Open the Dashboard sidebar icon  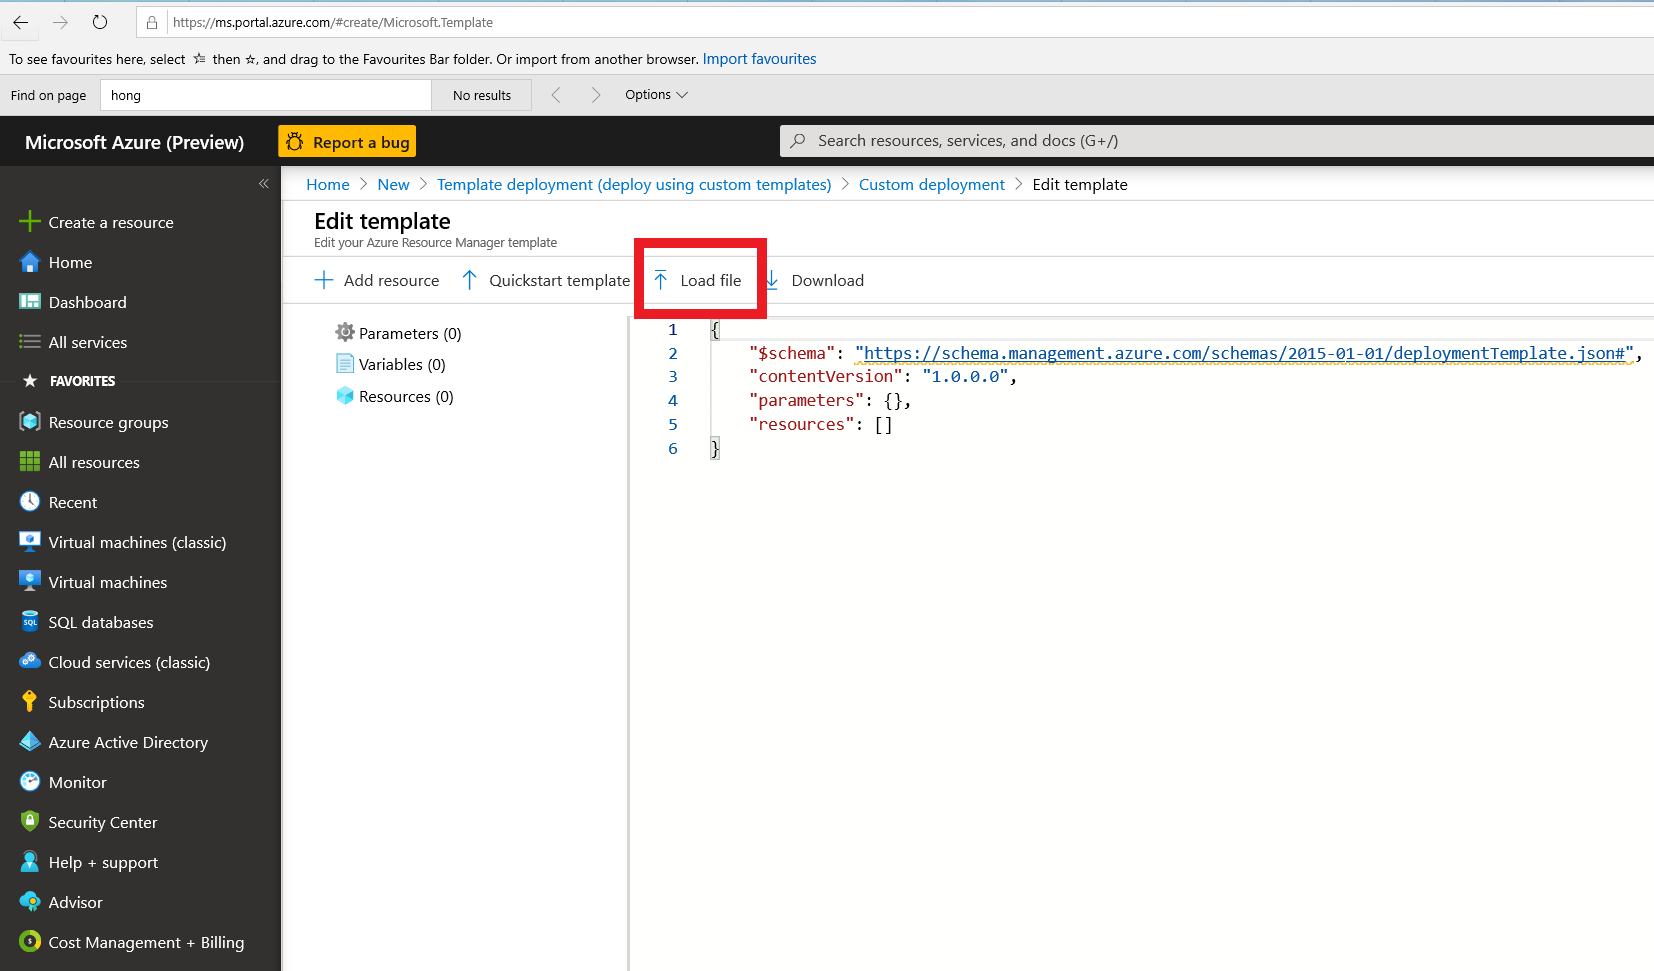click(30, 302)
